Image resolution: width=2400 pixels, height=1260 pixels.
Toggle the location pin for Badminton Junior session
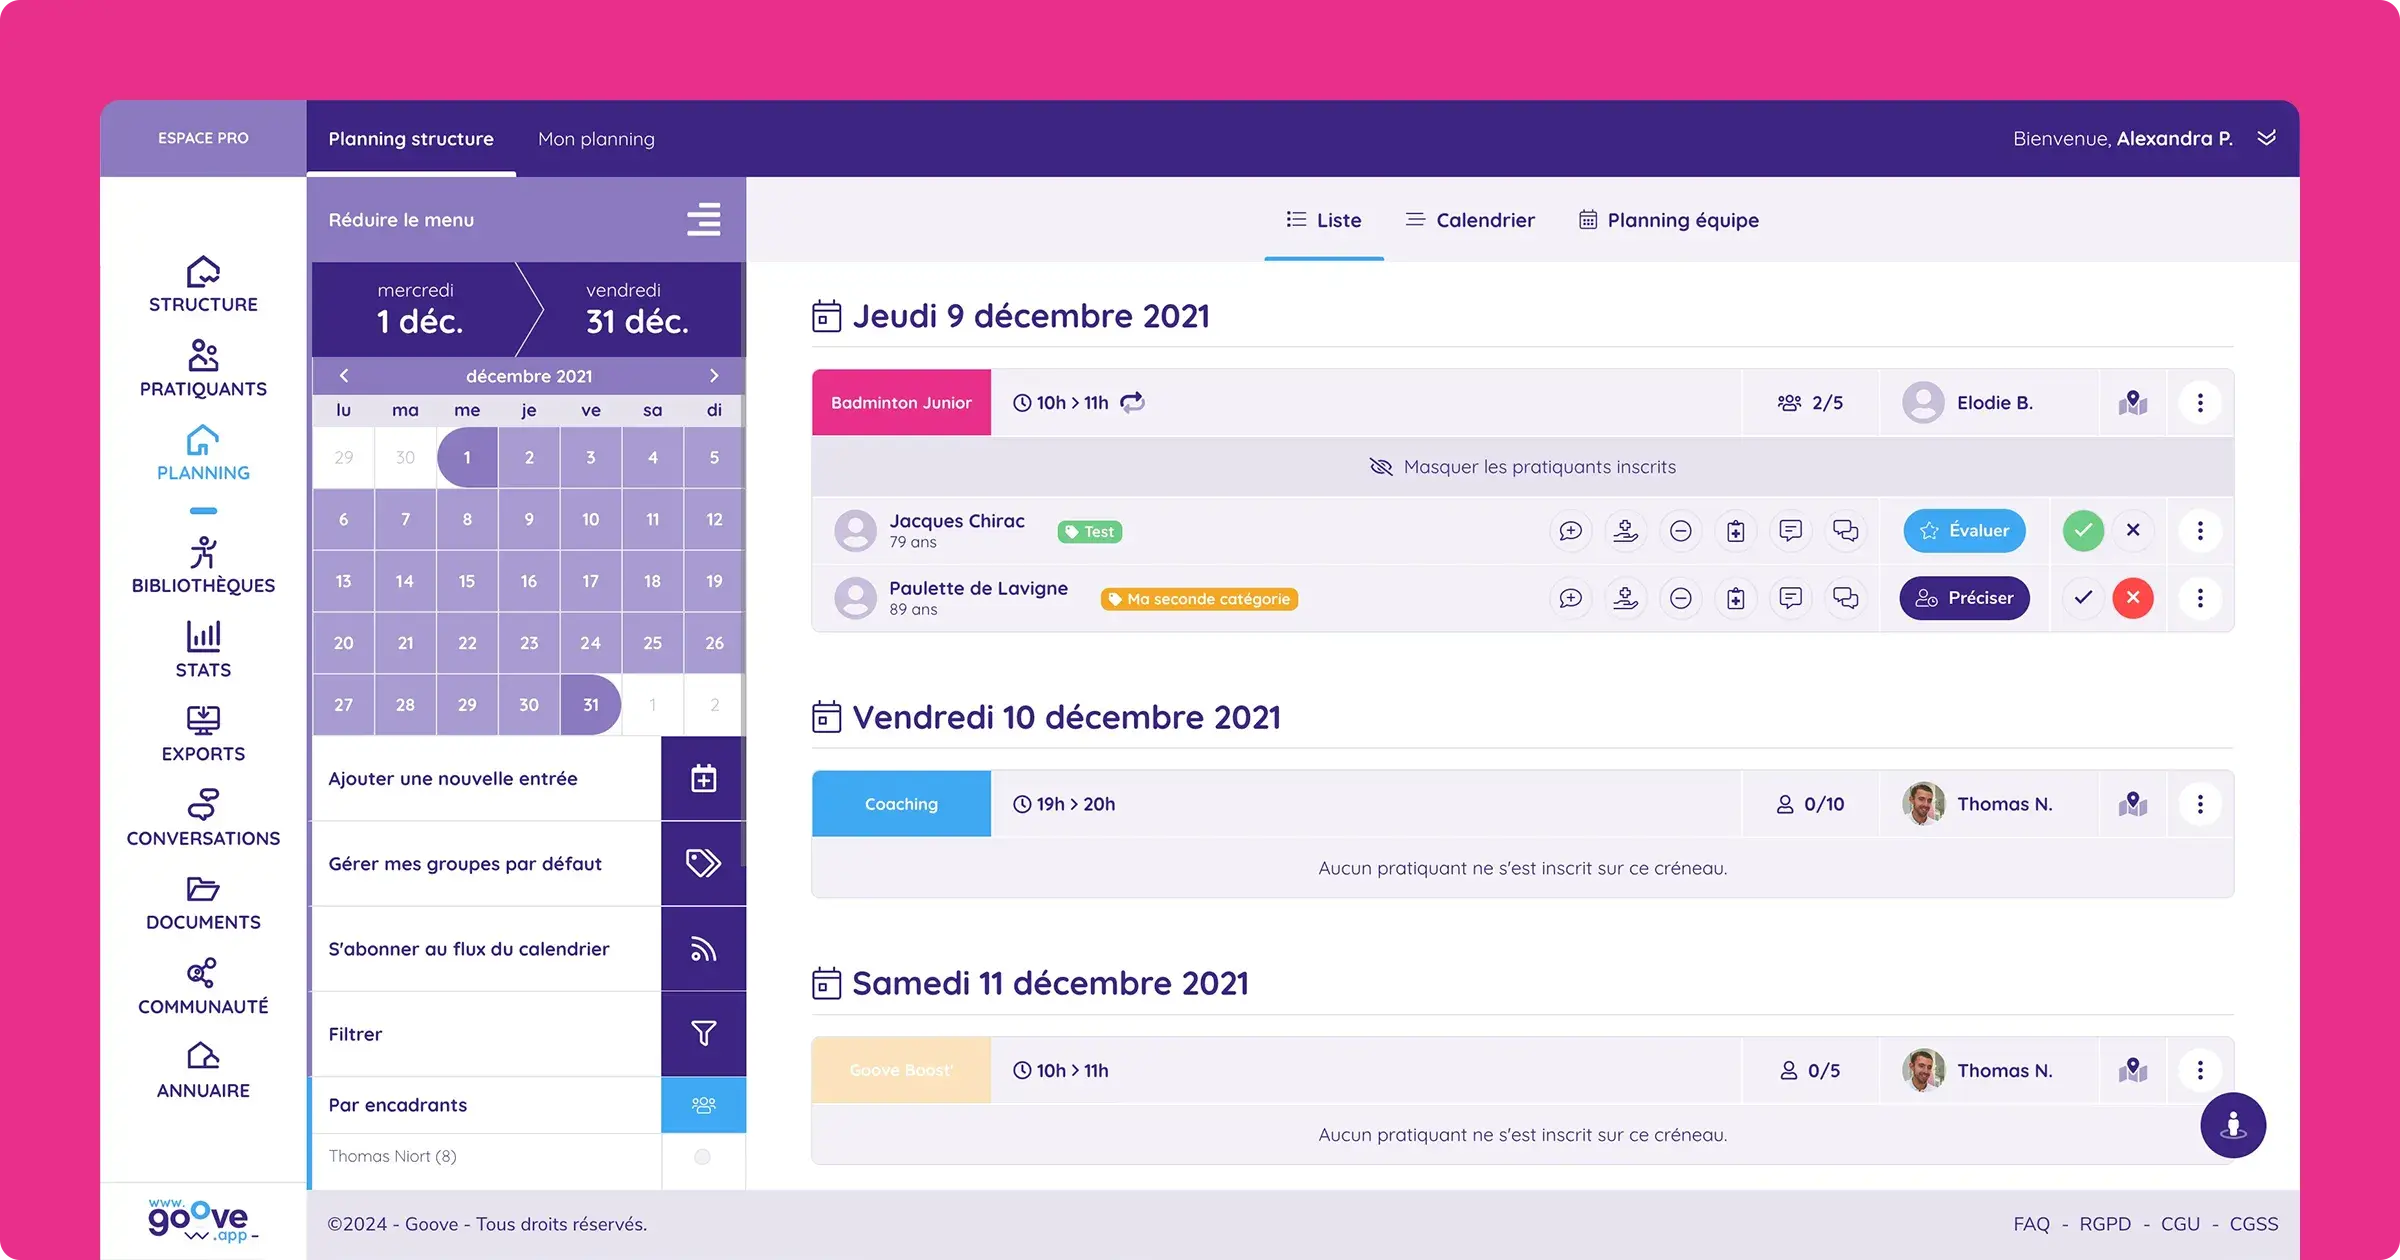pos(2133,401)
